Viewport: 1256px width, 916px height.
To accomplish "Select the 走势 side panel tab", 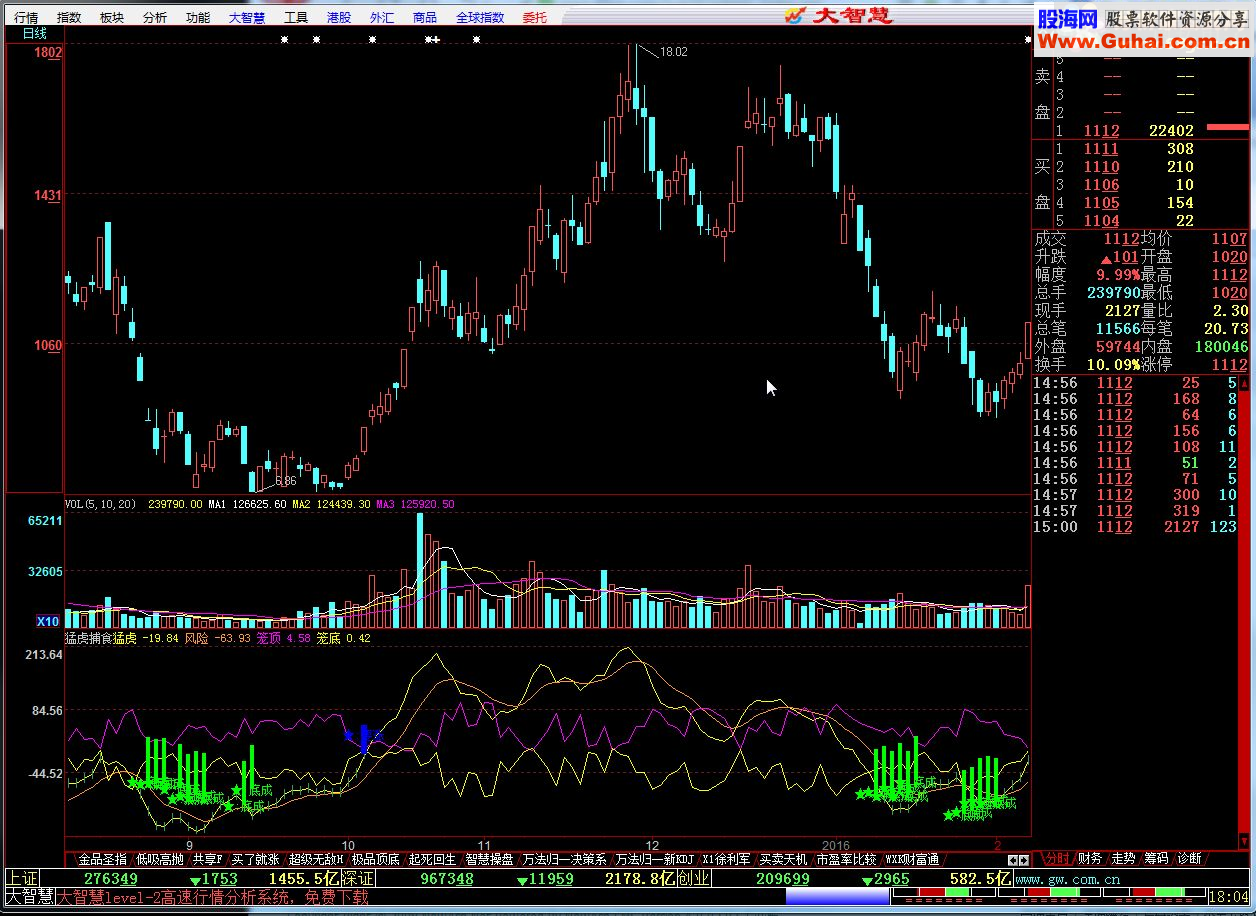I will coord(1123,859).
